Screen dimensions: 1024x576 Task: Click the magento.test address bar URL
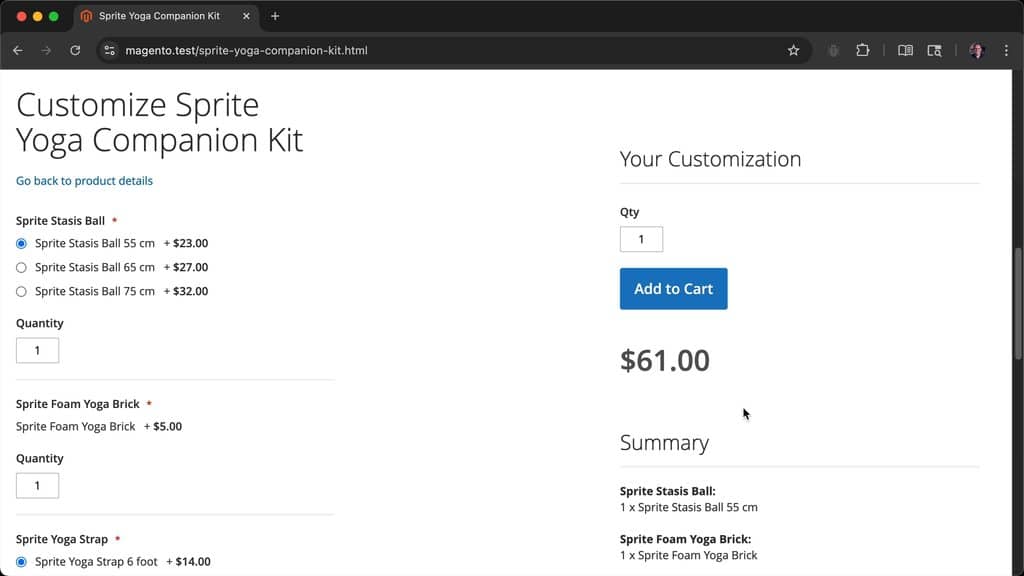click(246, 50)
